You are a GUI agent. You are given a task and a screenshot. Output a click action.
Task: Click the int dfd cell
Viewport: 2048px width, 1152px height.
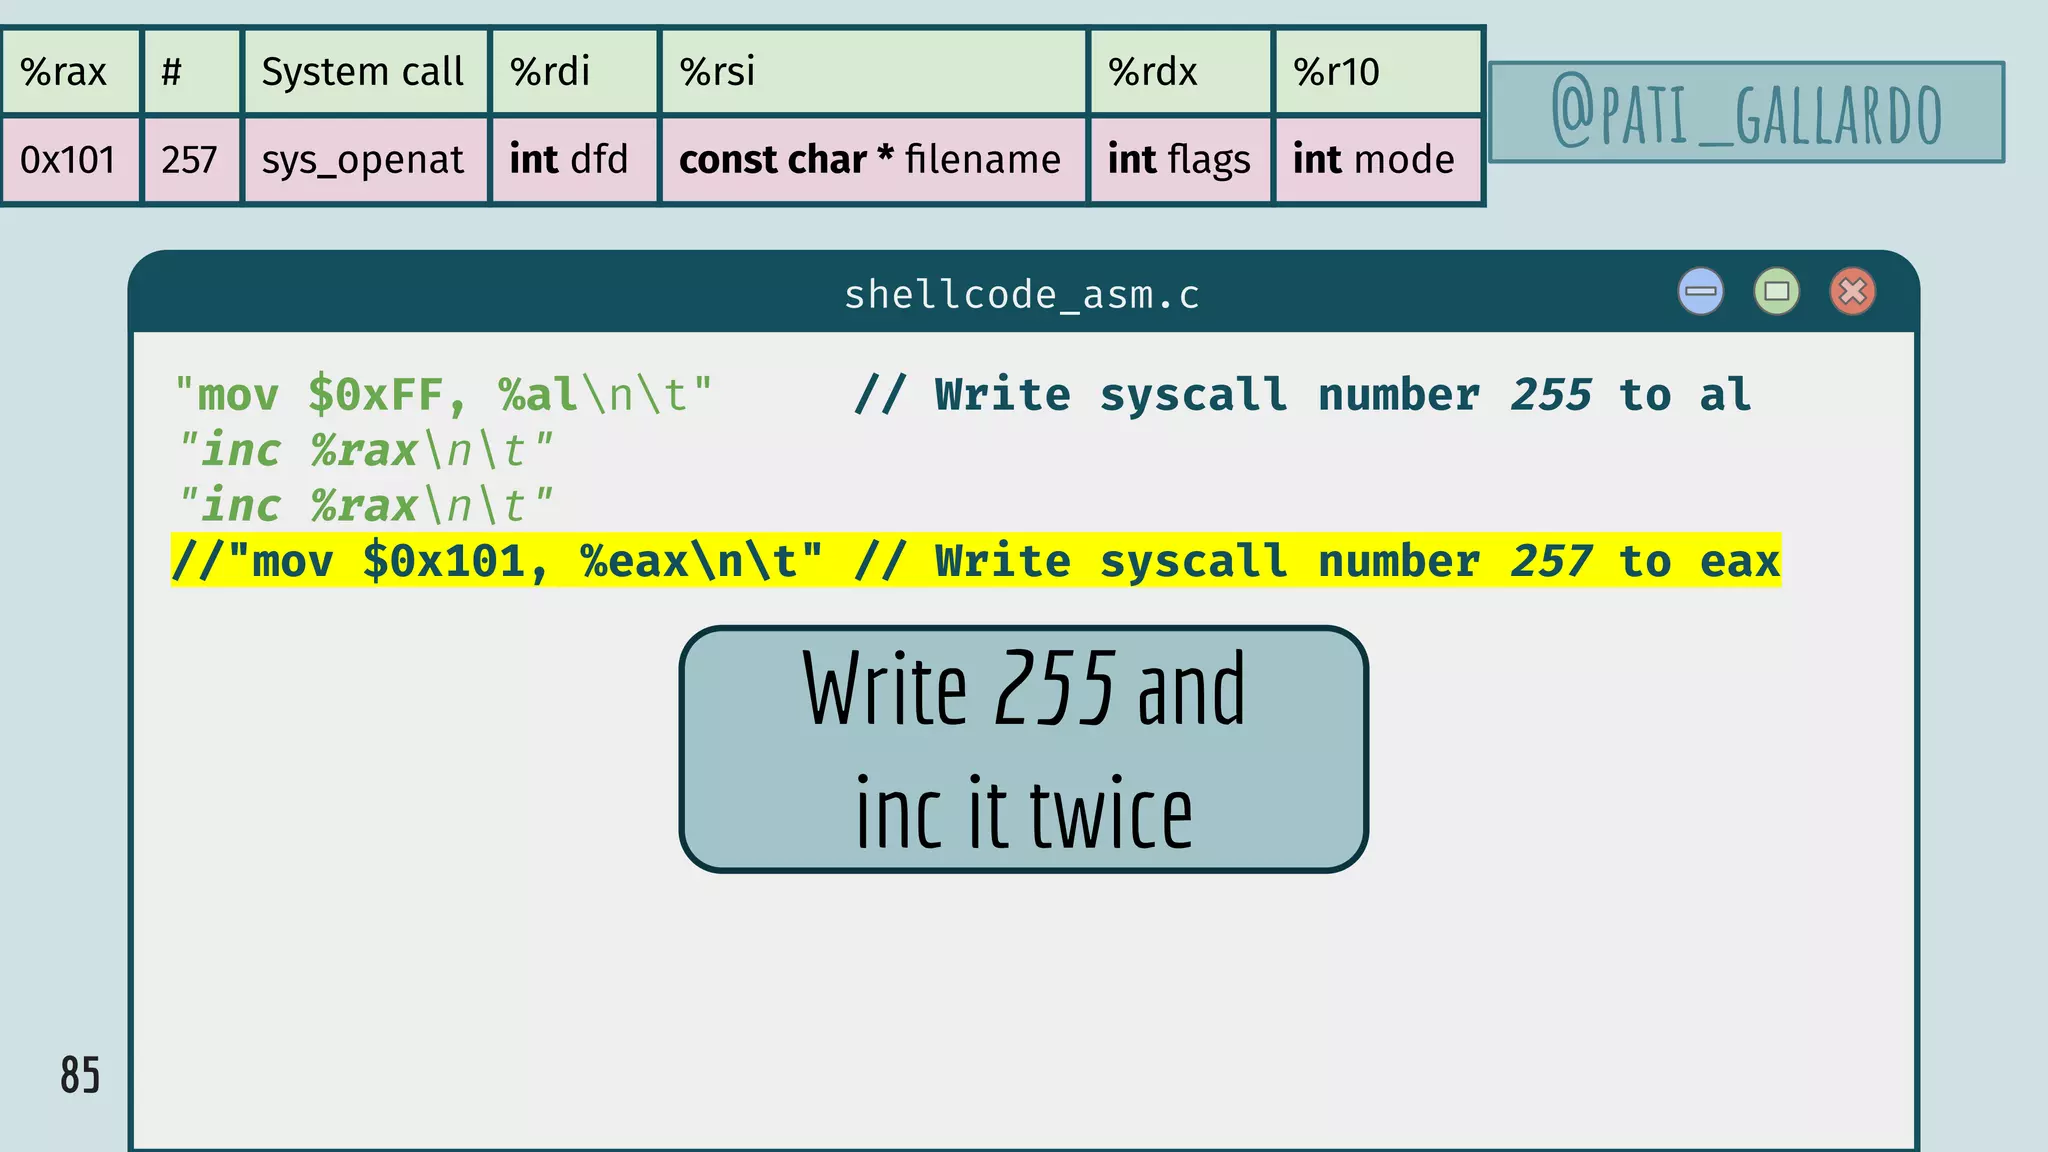point(574,160)
